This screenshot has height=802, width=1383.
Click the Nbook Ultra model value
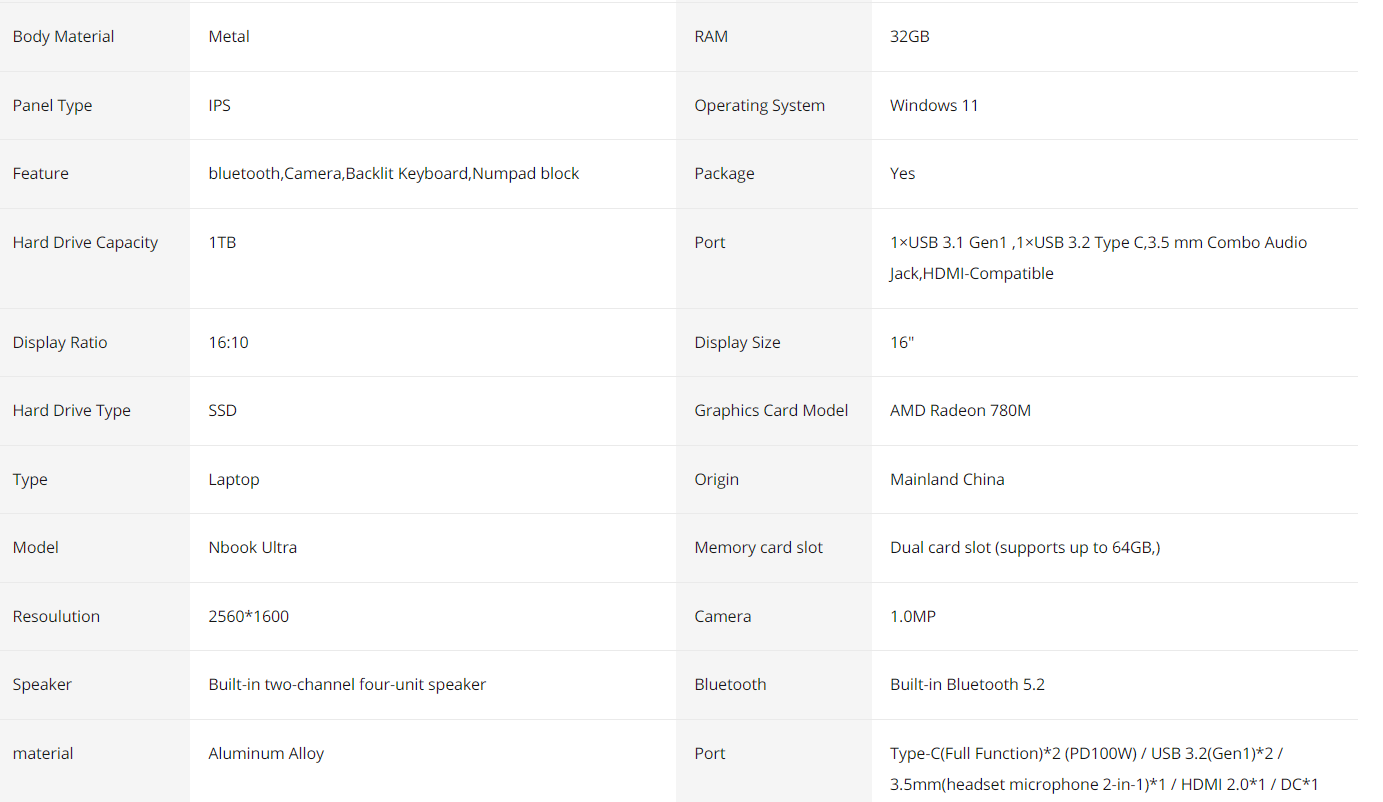252,548
